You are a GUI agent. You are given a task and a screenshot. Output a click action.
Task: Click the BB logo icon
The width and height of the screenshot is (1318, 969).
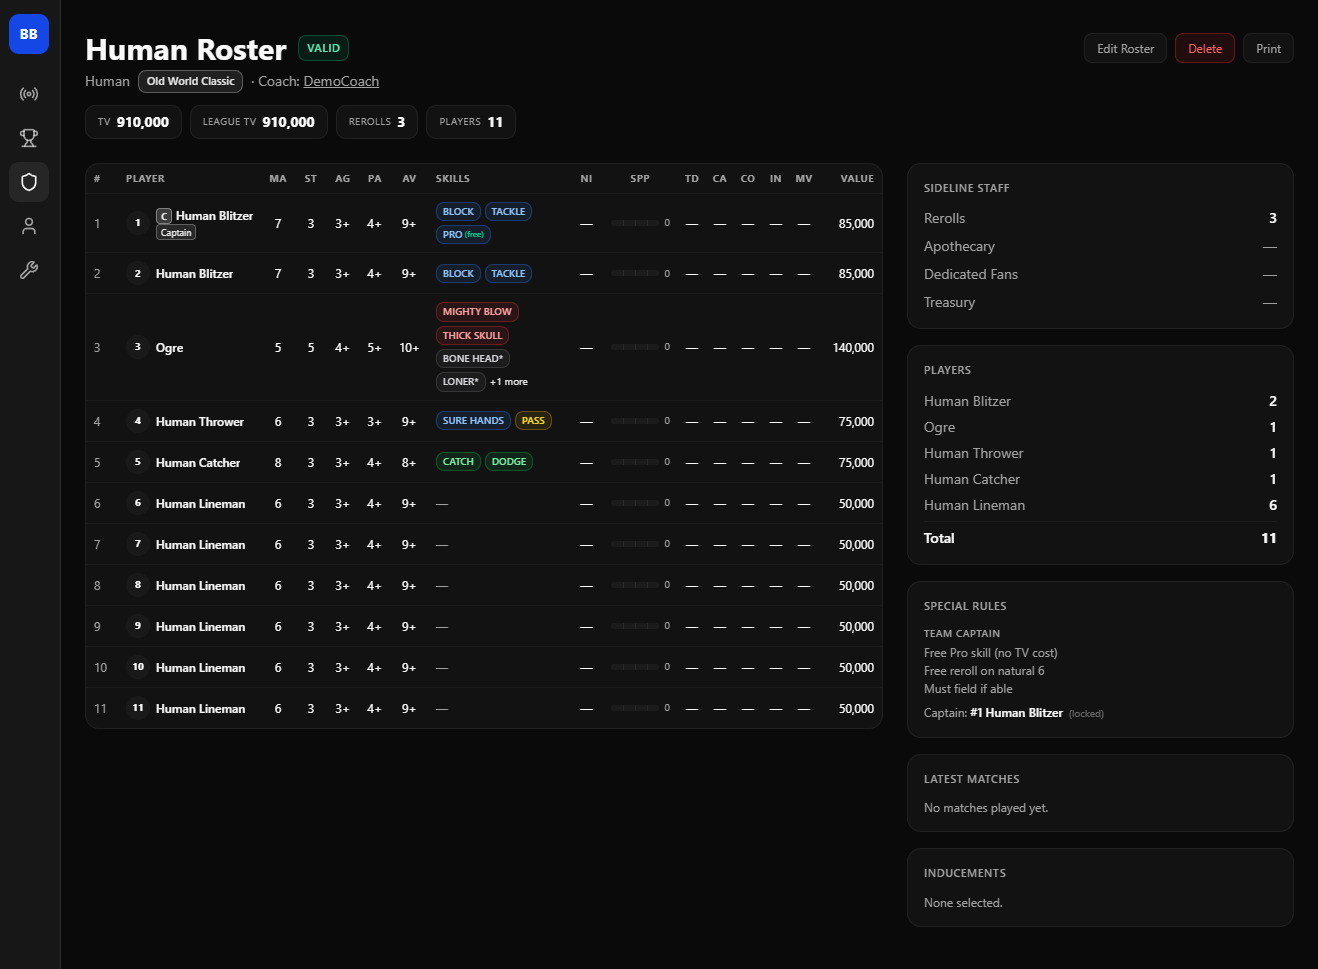pyautogui.click(x=29, y=34)
